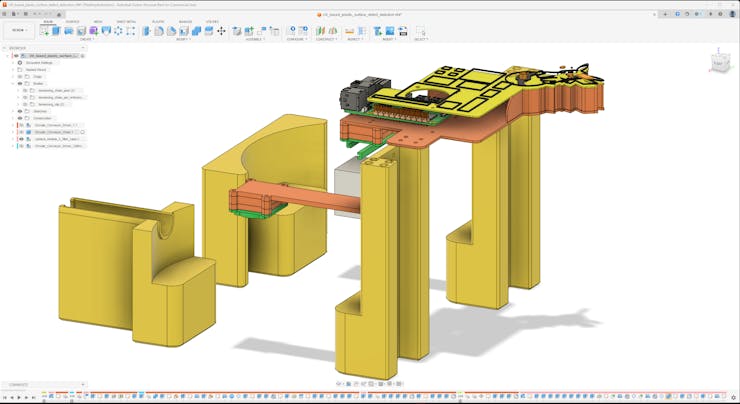Switch to the Surface tab
Viewport: 740px width, 404px height.
coord(73,21)
